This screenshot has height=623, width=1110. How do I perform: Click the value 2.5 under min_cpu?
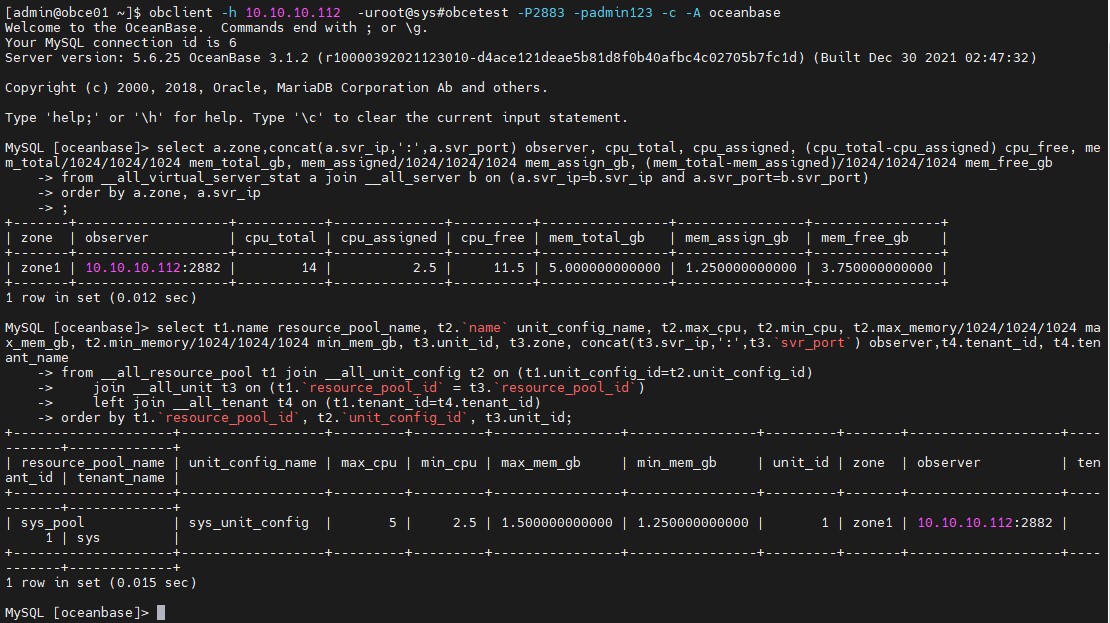point(464,523)
